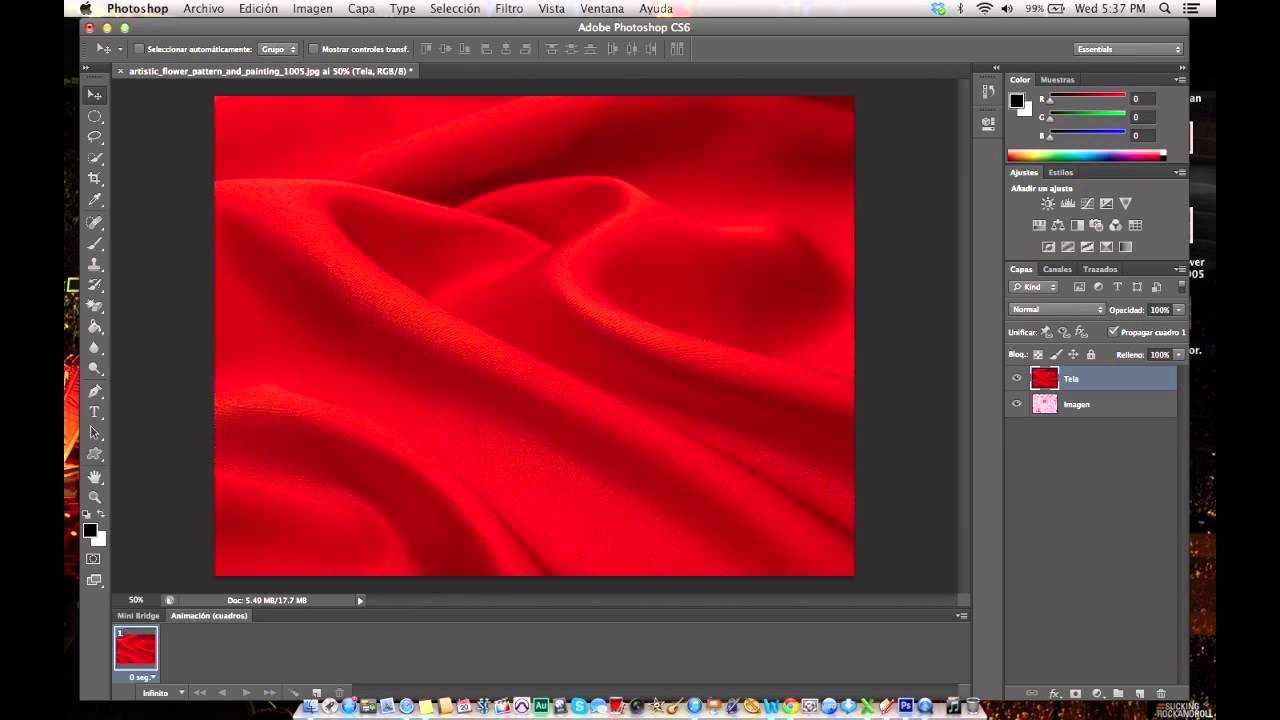
Task: Select the Brush tool
Action: [x=95, y=243]
